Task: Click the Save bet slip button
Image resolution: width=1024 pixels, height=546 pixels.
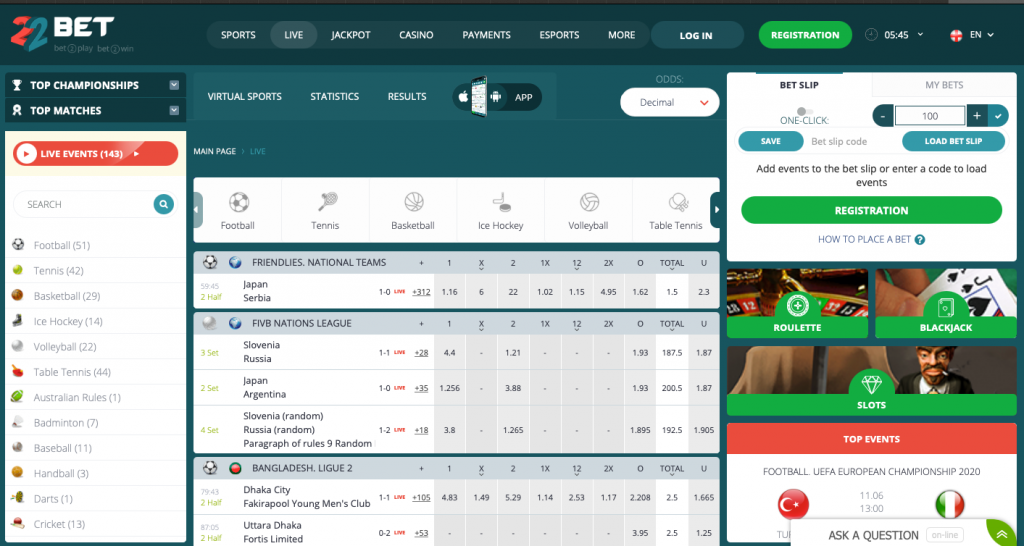Action: pyautogui.click(x=771, y=141)
